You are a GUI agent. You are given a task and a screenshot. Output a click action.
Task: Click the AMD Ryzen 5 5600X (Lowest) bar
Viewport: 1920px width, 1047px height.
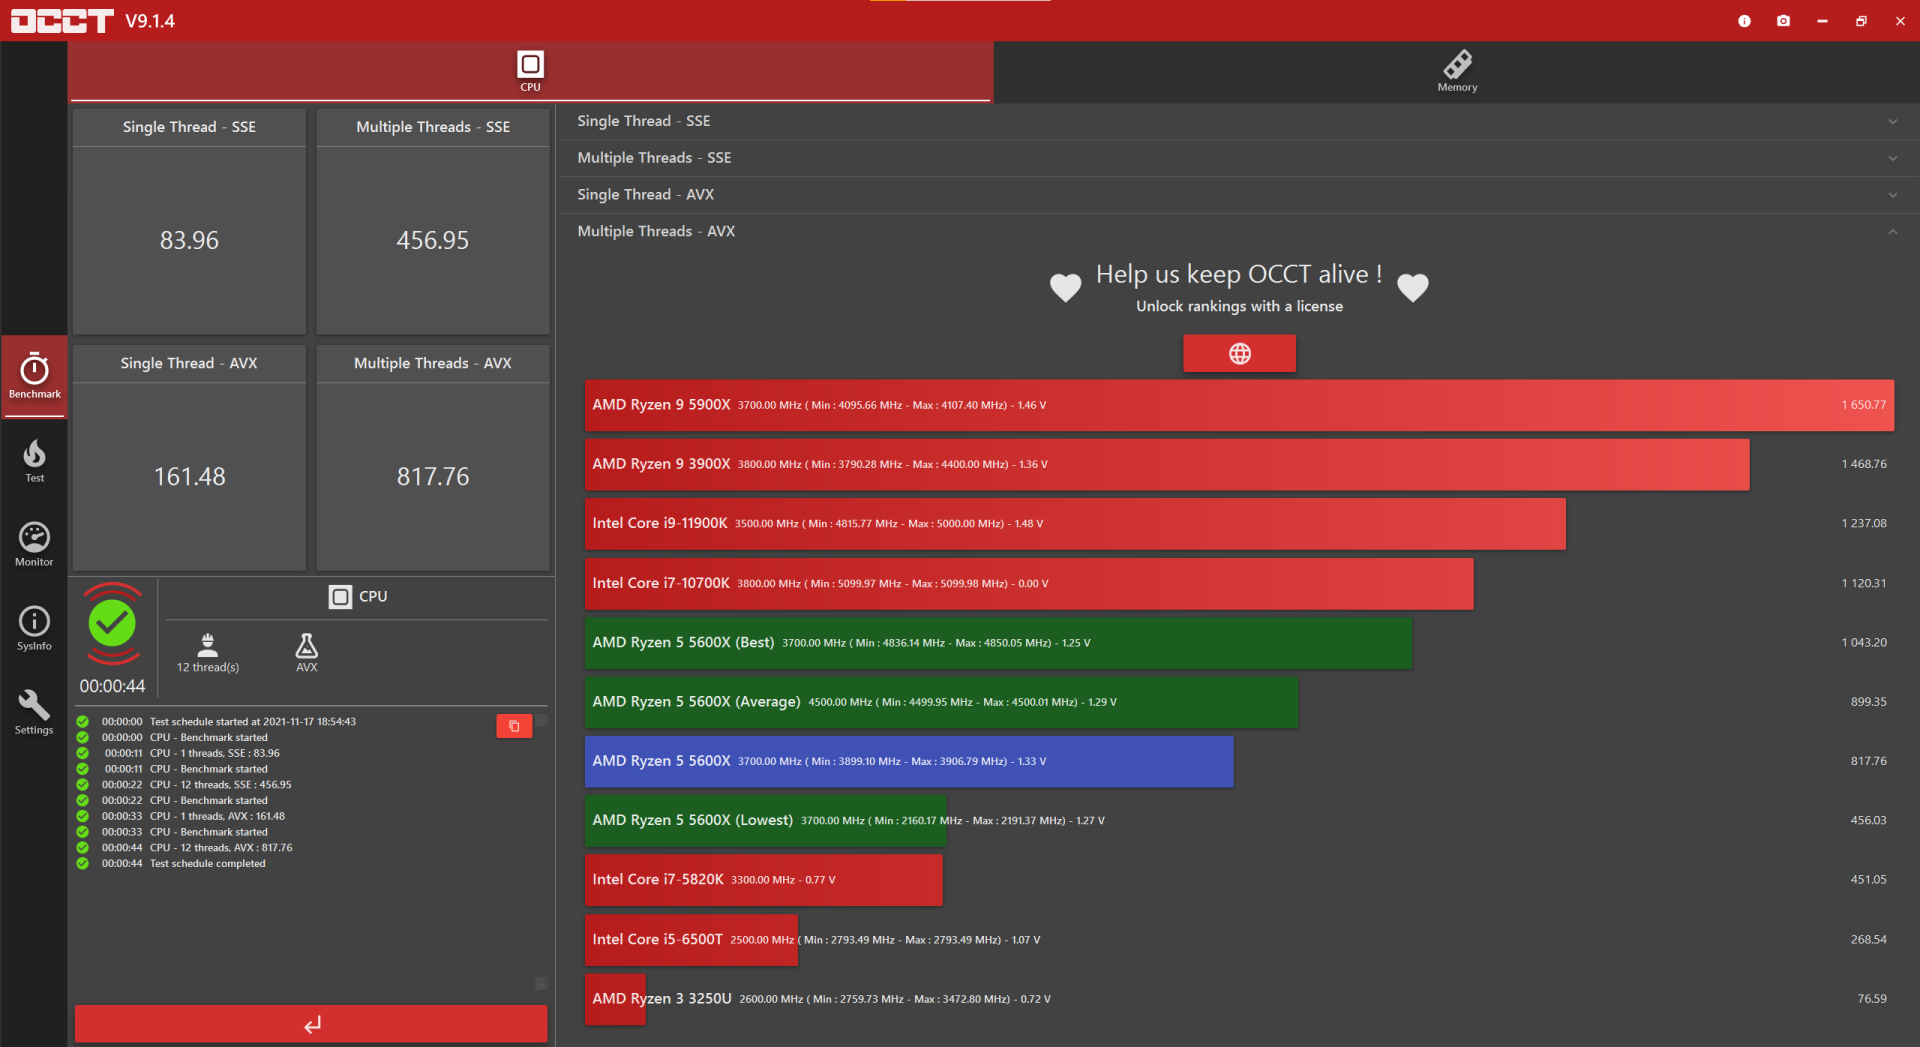click(x=766, y=820)
